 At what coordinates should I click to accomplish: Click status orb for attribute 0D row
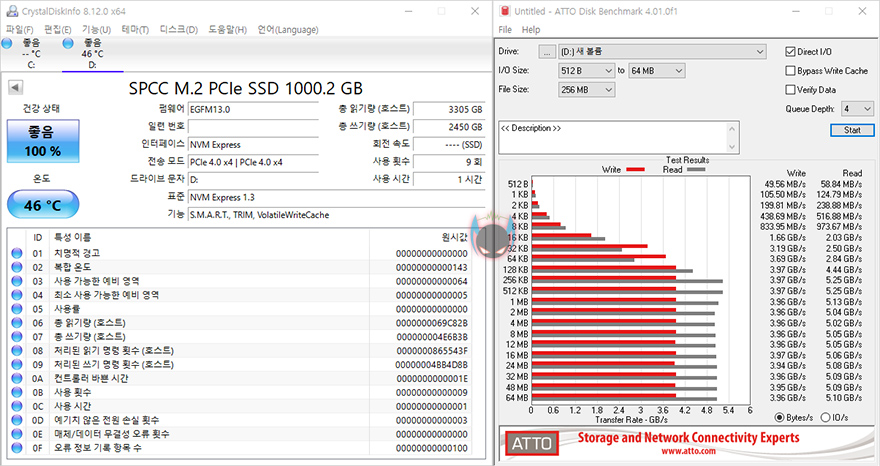[x=17, y=420]
